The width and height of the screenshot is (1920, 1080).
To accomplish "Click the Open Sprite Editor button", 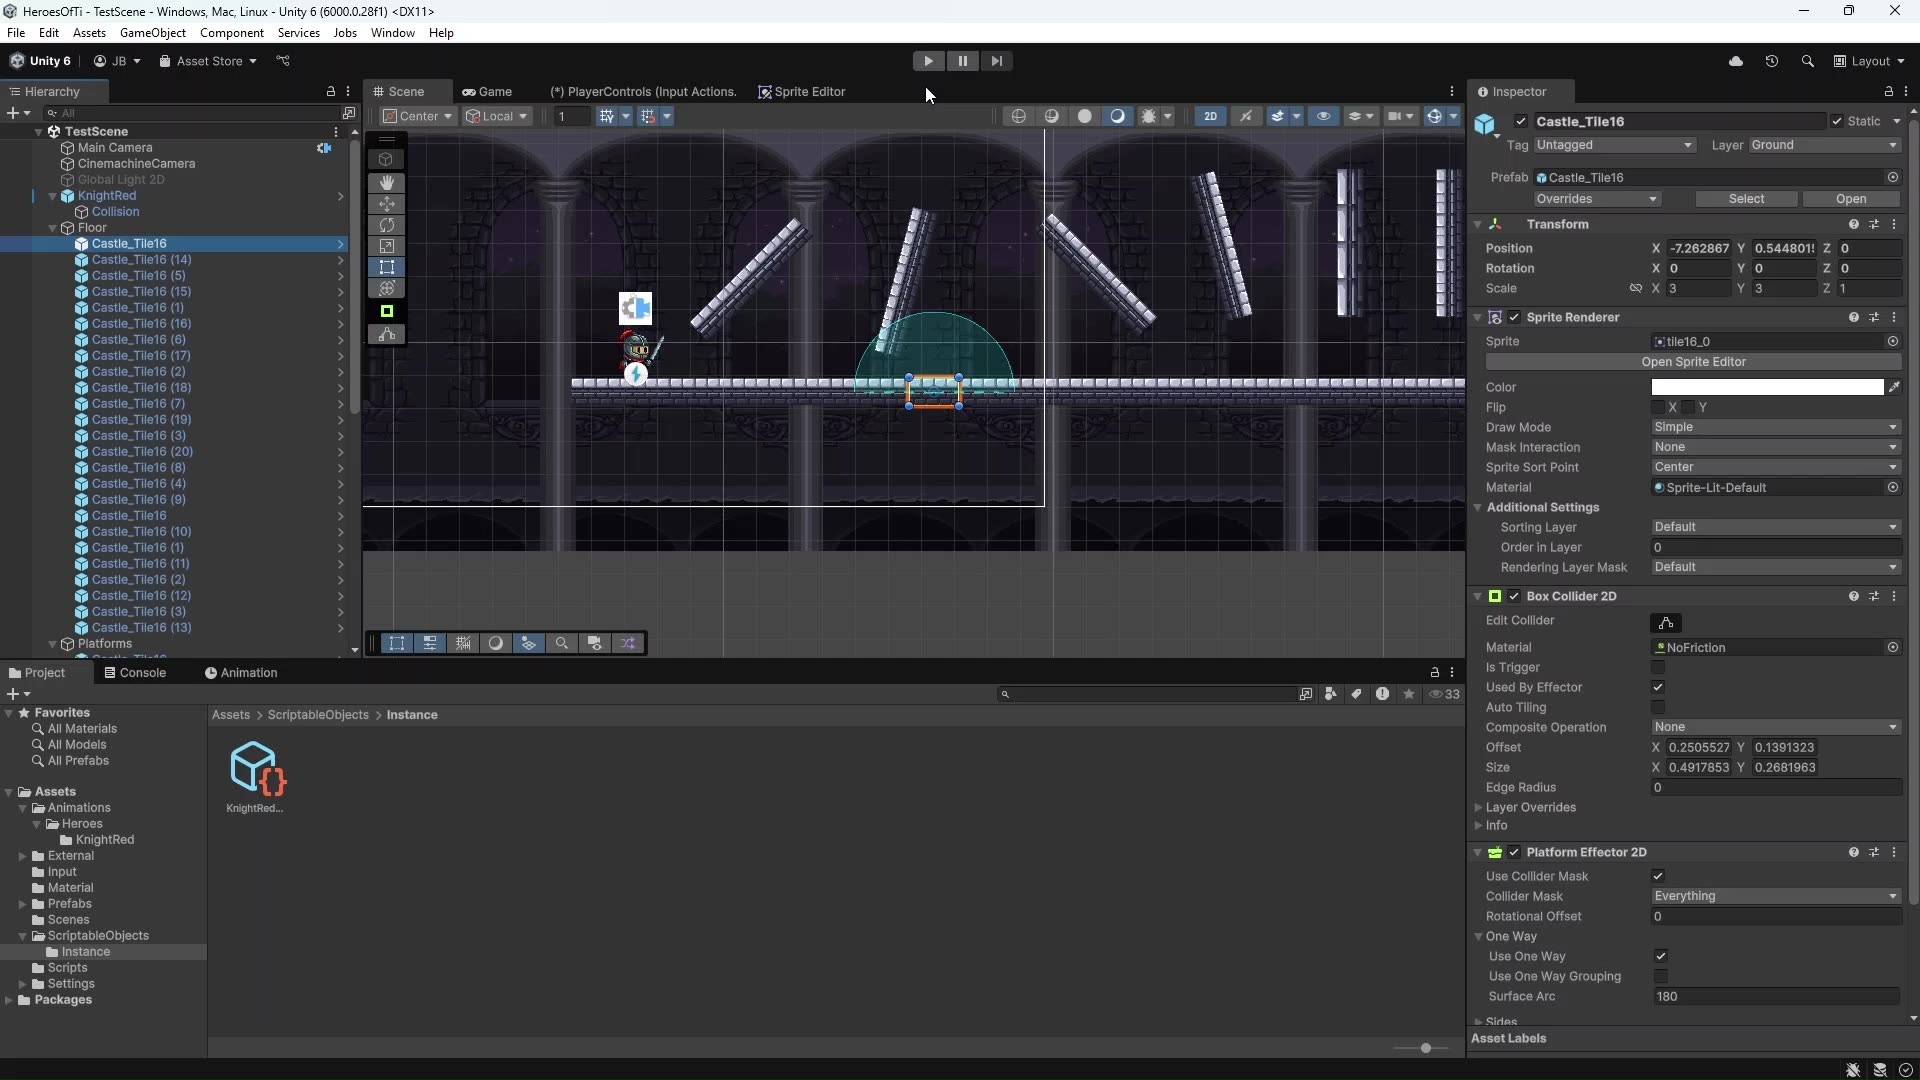I will [x=1694, y=362].
